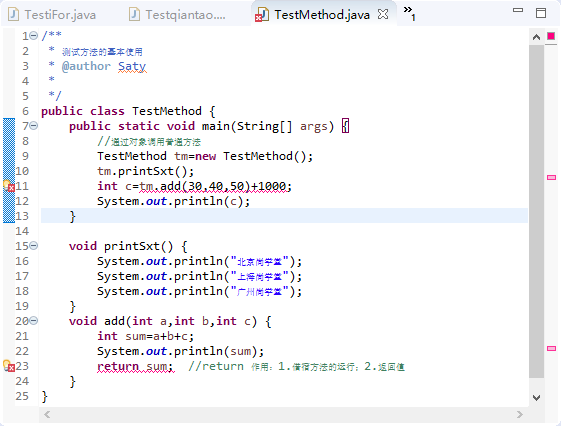Close the TestMethod.java editor tab
561x426 pixels.
coord(383,14)
